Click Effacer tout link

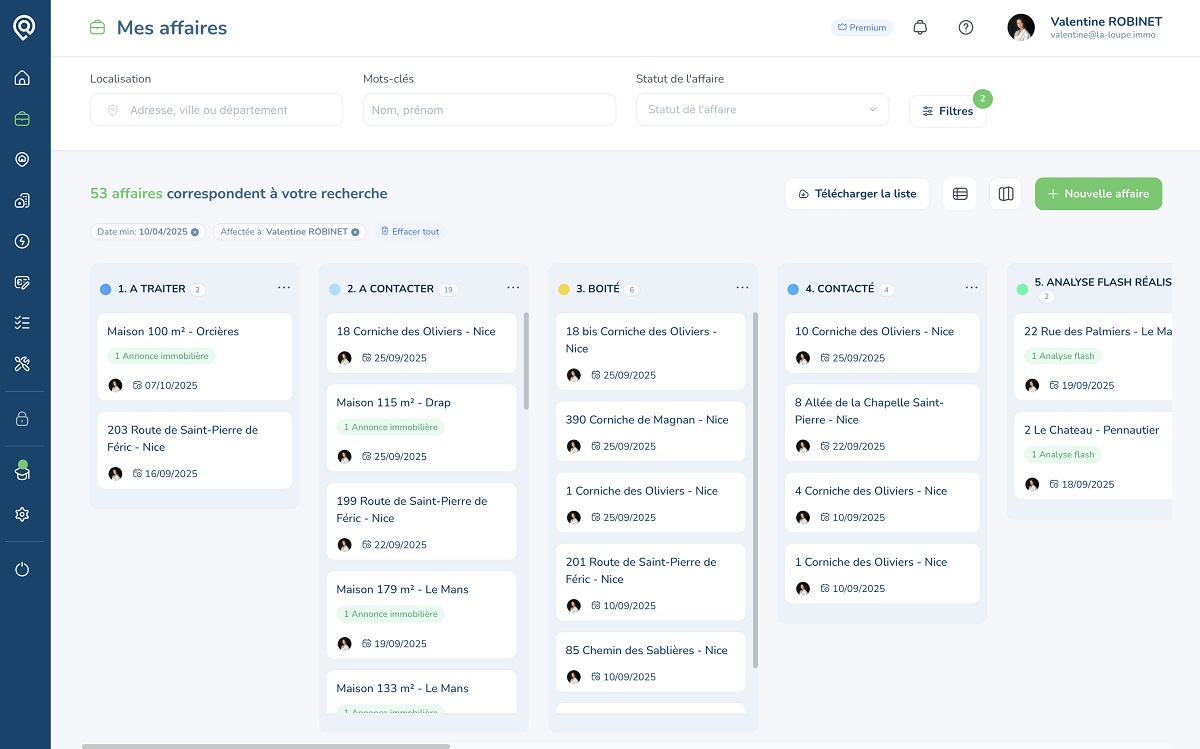[410, 232]
